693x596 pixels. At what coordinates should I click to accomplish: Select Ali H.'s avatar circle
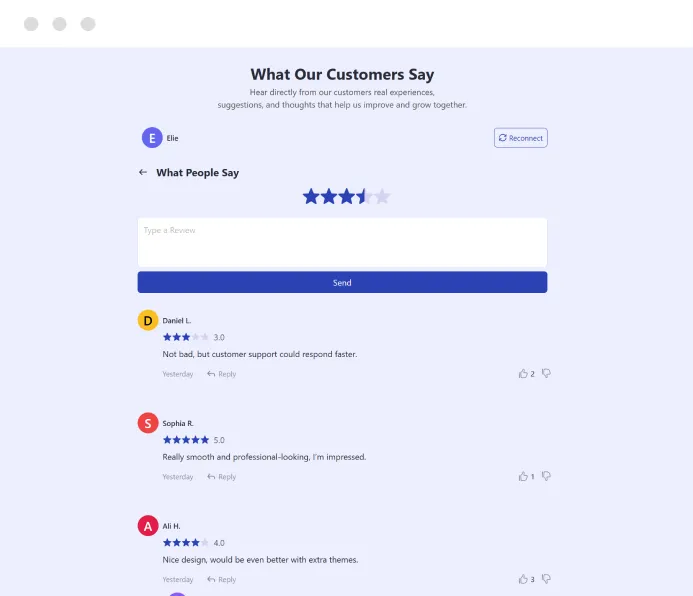point(148,526)
